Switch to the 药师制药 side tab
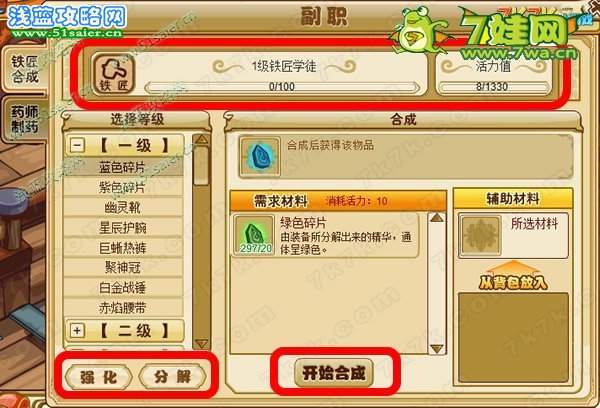600x408 pixels. point(24,119)
